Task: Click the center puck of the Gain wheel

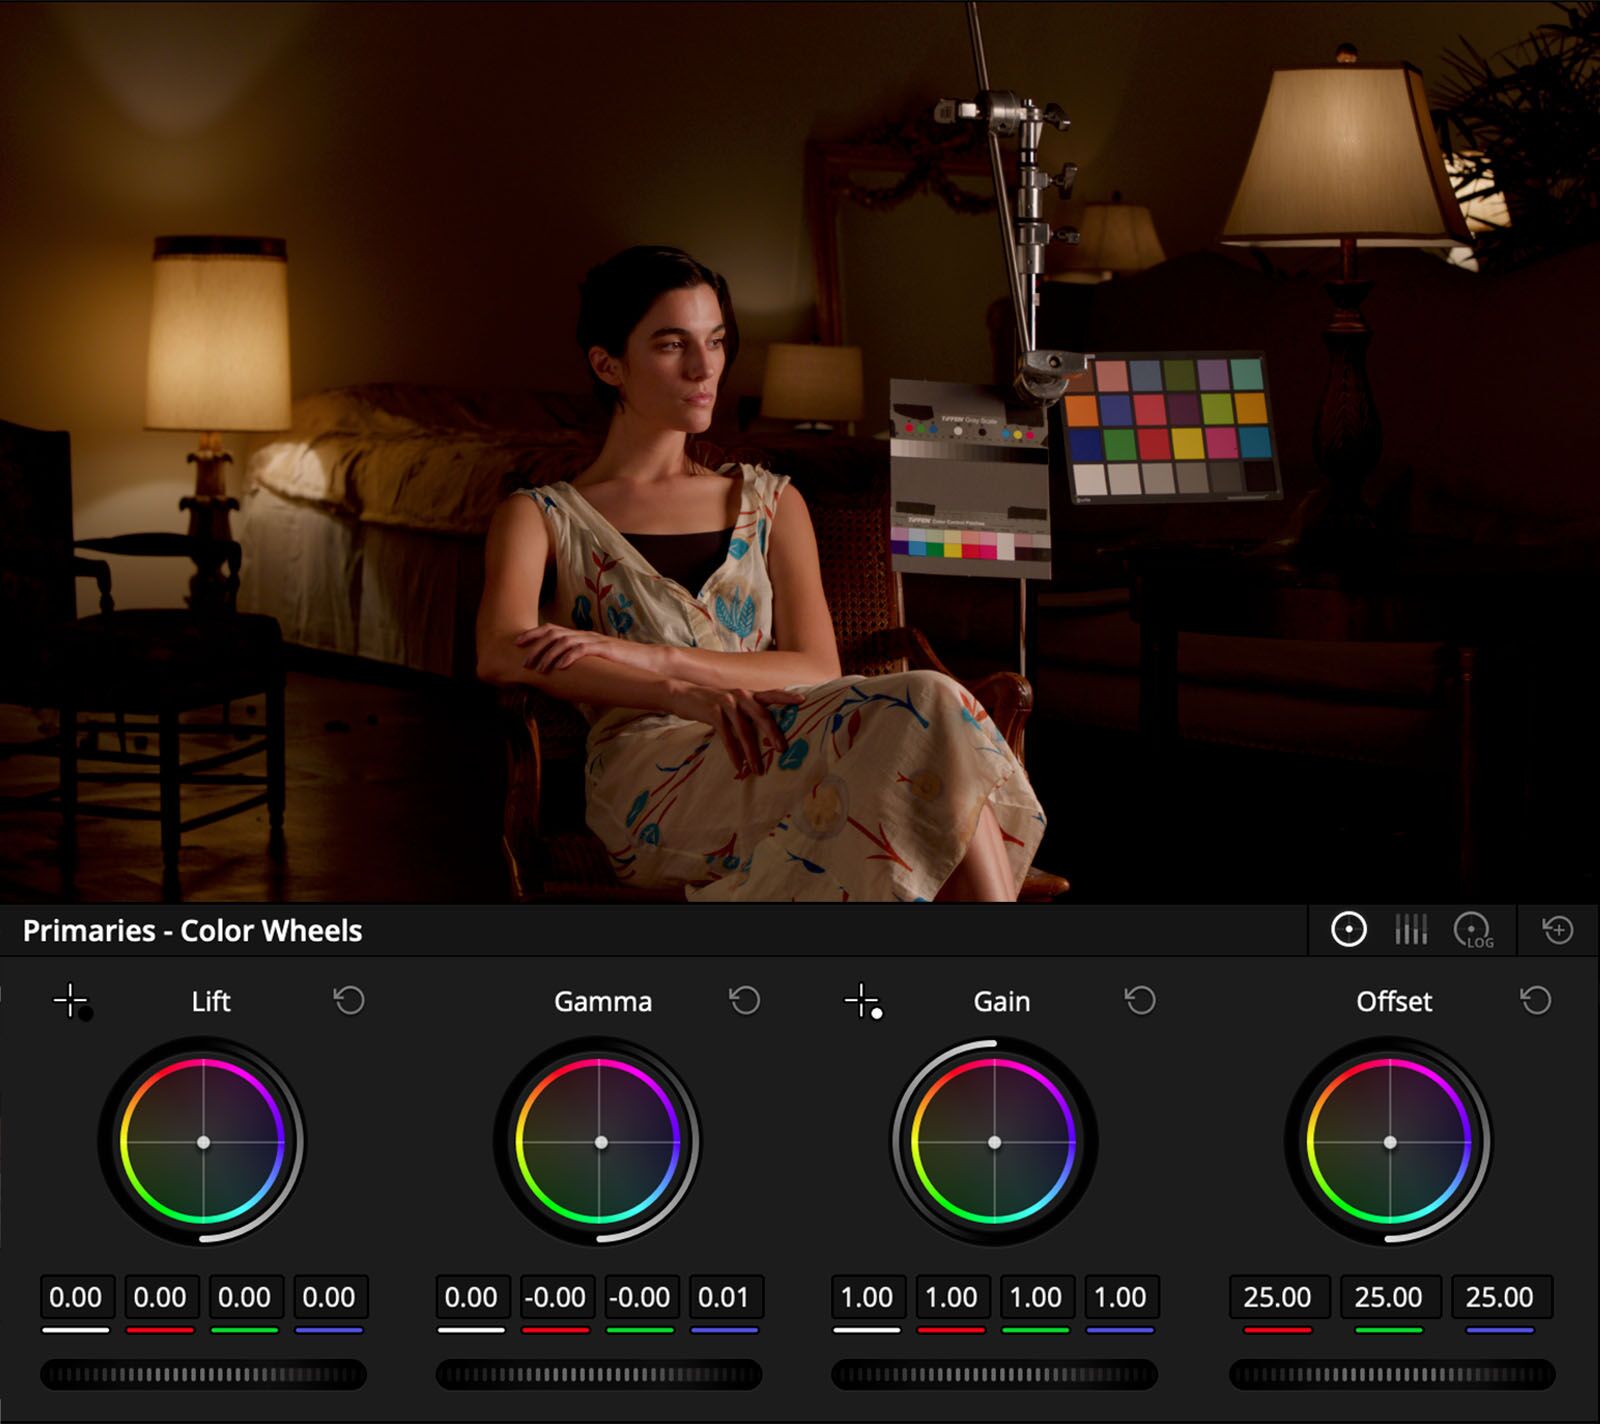Action: tap(996, 1140)
